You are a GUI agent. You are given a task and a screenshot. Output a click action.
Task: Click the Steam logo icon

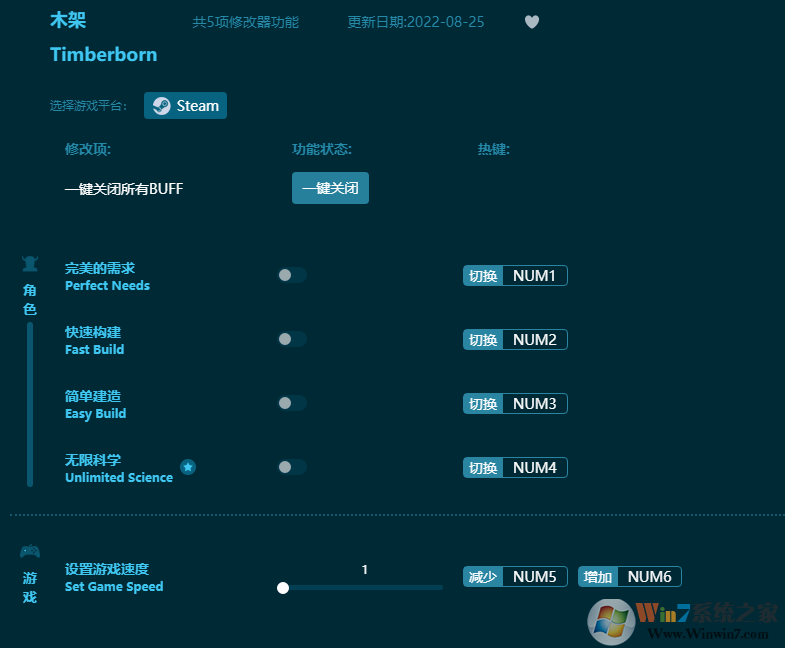(x=161, y=106)
